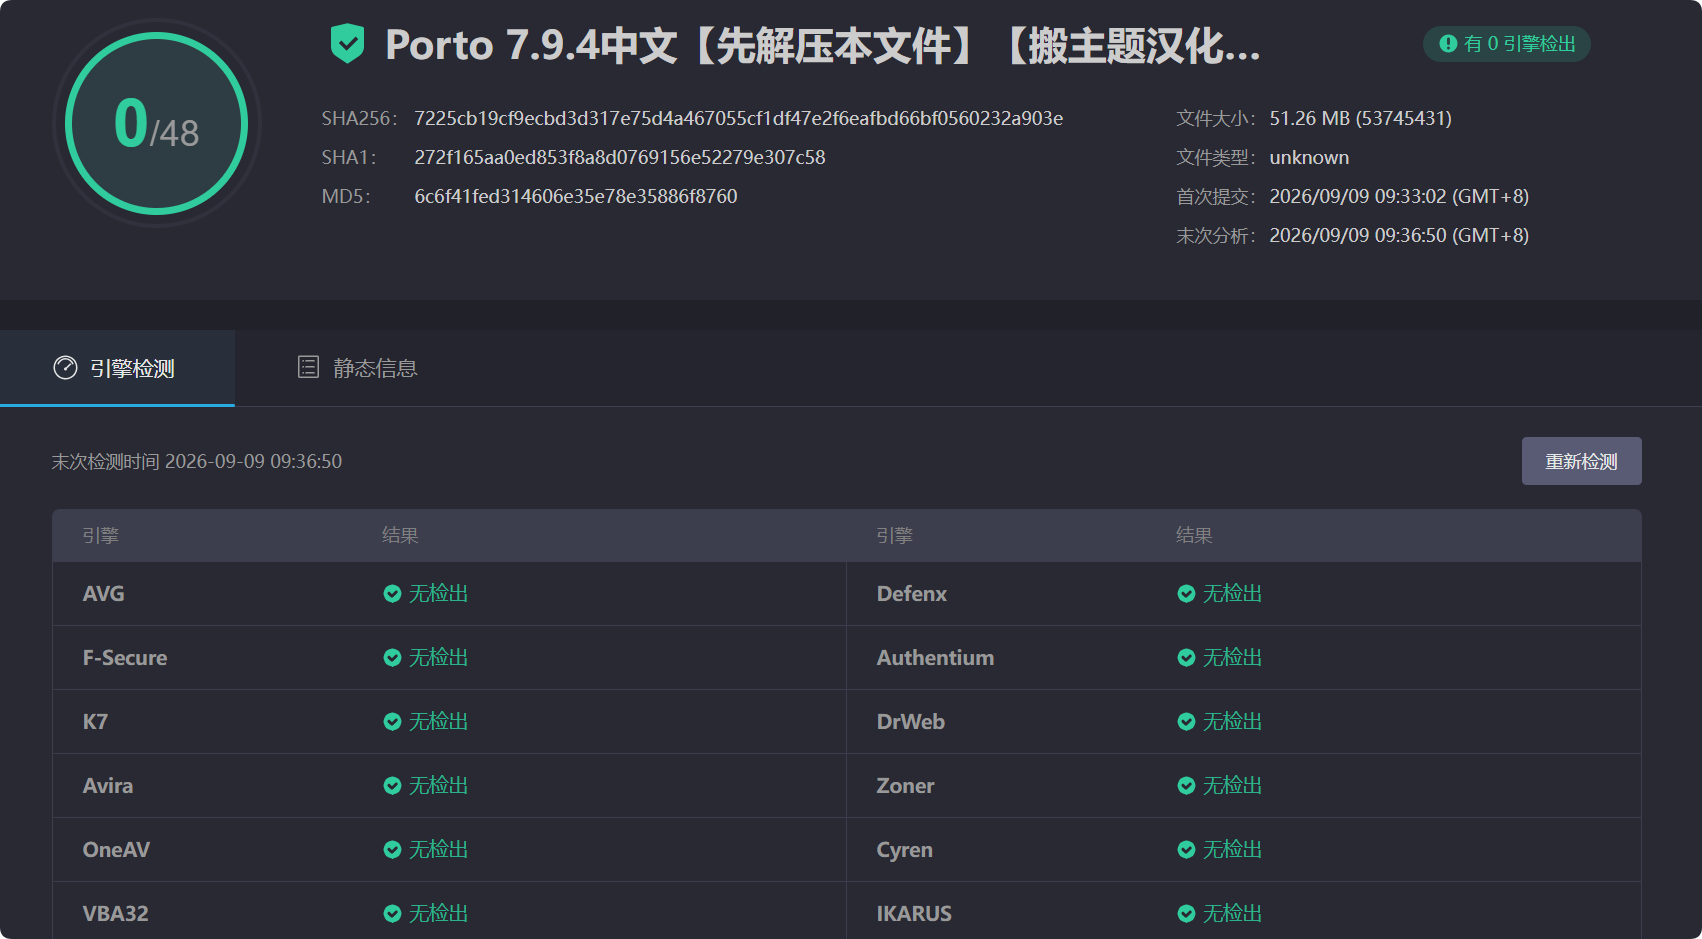
Task: Click the green check icon for AVG
Action: (x=392, y=594)
